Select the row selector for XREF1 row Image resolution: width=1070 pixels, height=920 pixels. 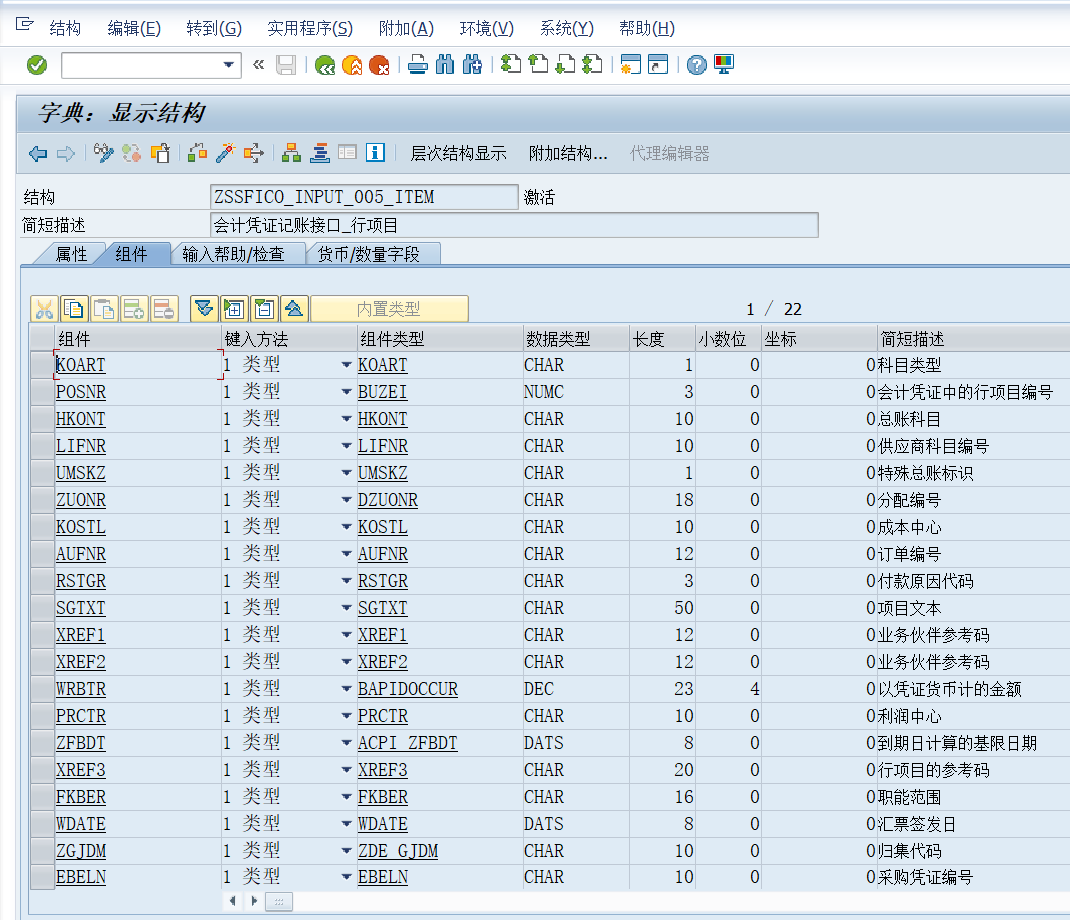(42, 635)
